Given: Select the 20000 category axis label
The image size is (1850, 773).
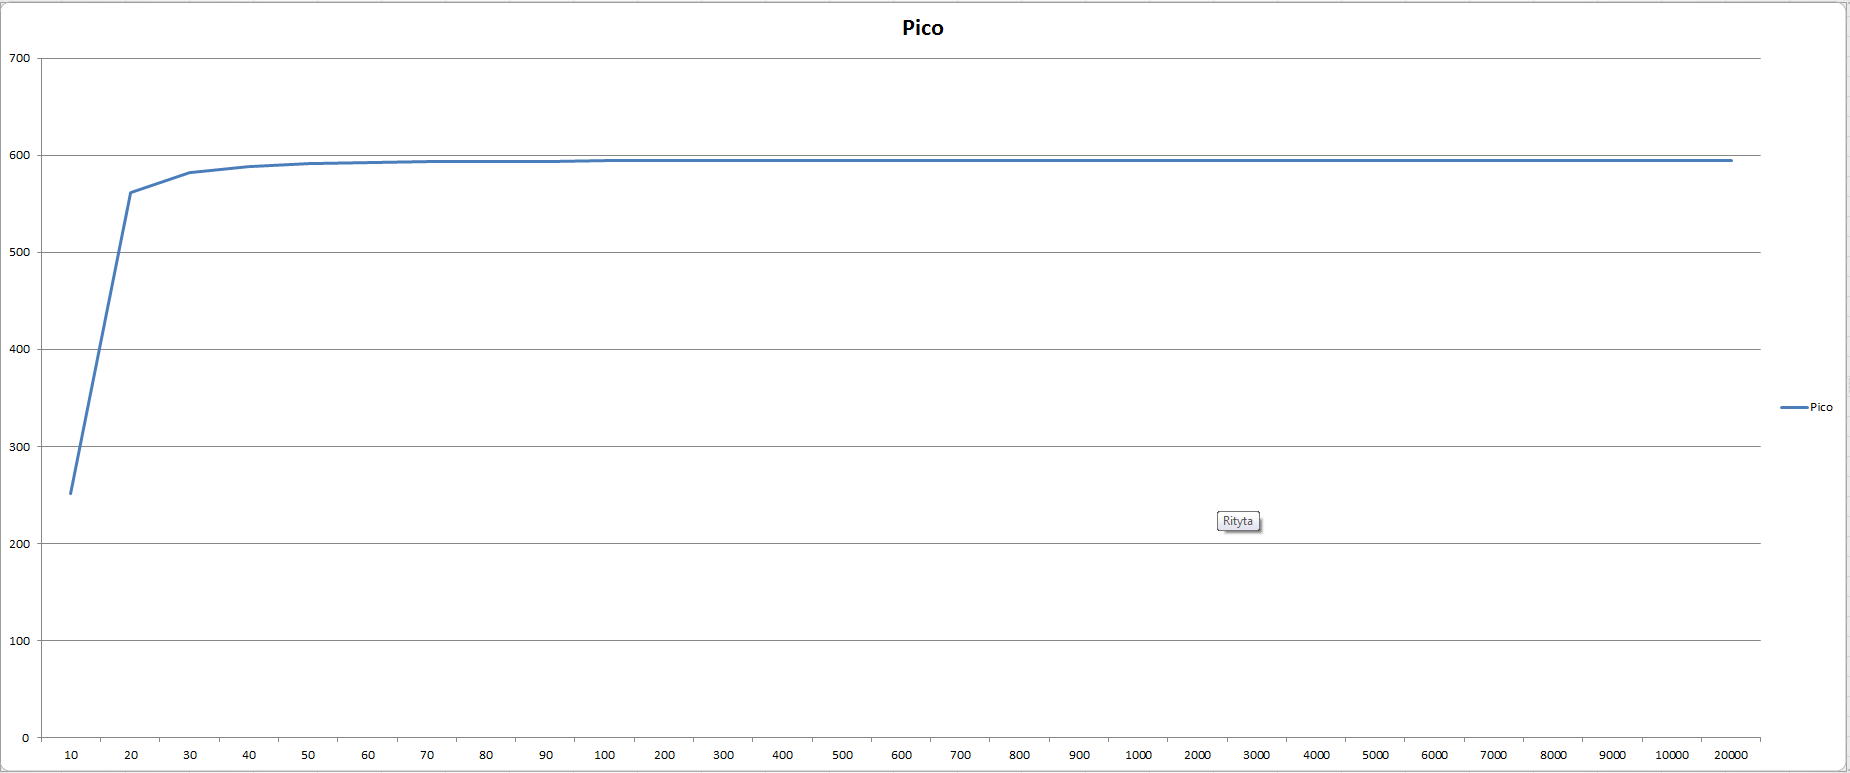Looking at the screenshot, I should pos(1731,755).
